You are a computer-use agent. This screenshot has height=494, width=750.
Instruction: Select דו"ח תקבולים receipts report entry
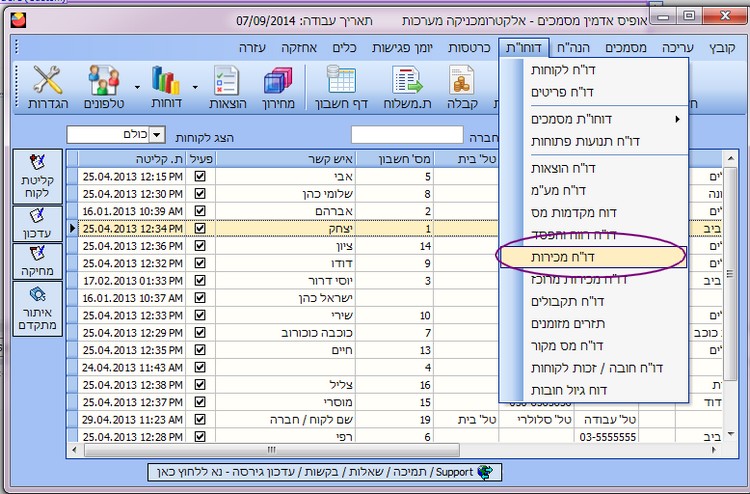click(x=593, y=302)
